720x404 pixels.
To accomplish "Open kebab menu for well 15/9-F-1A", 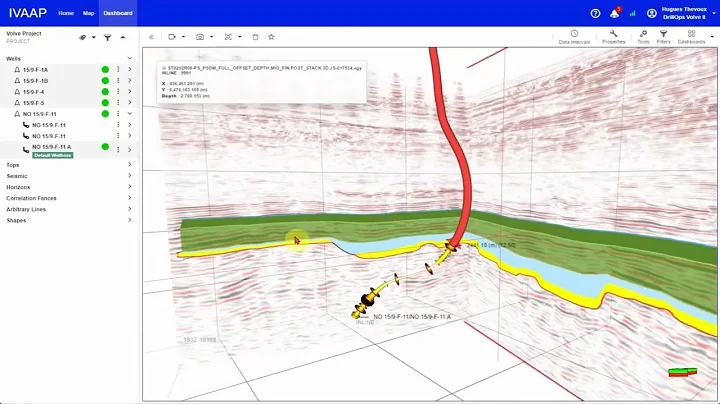I will pyautogui.click(x=118, y=69).
